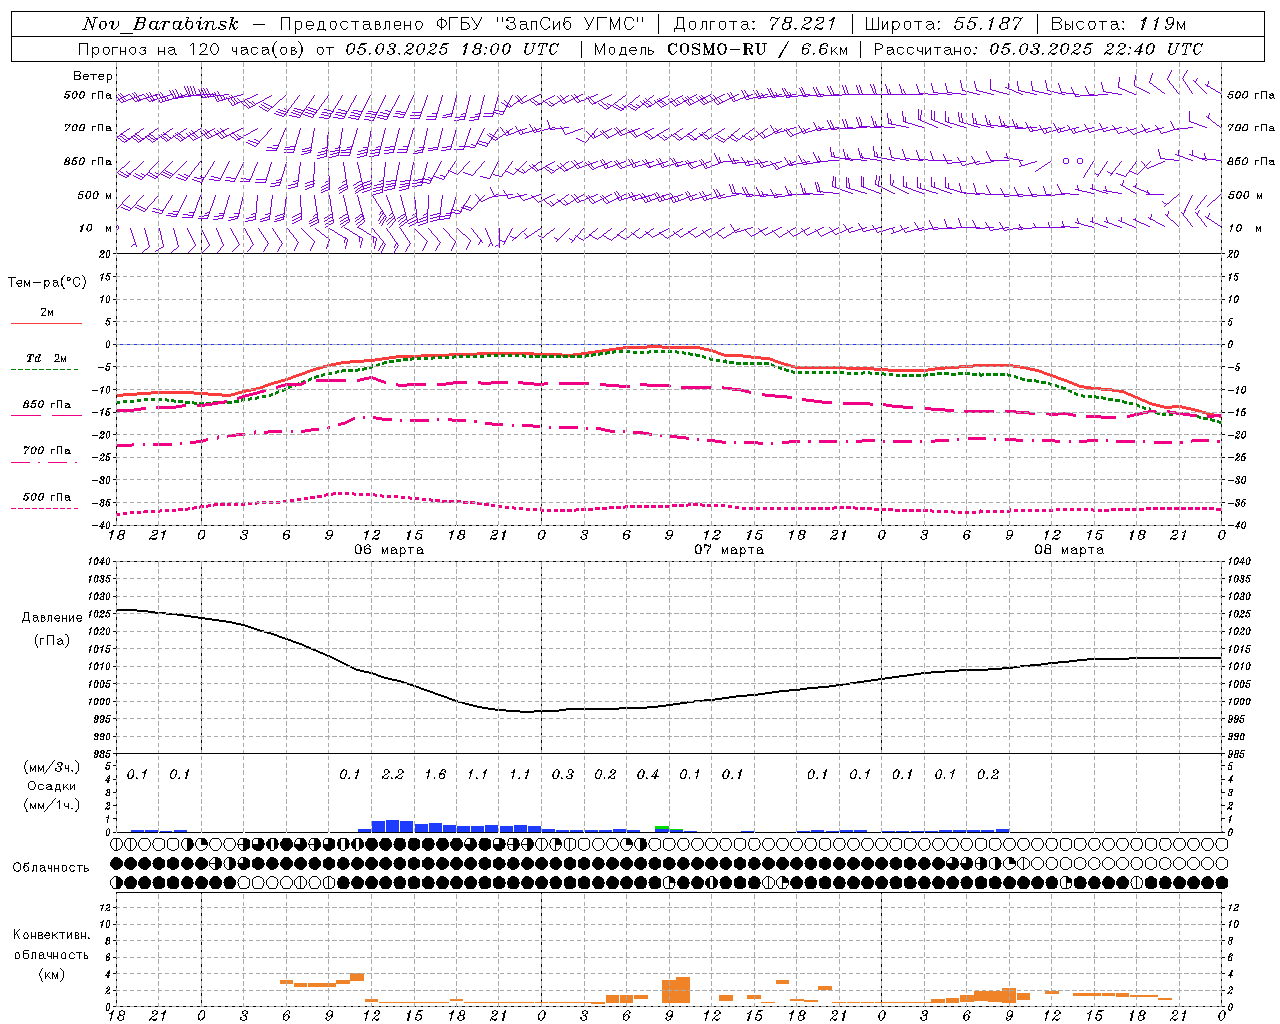This screenshot has width=1280, height=1024.
Task: Click the Ветер panel label
Action: click(x=93, y=76)
